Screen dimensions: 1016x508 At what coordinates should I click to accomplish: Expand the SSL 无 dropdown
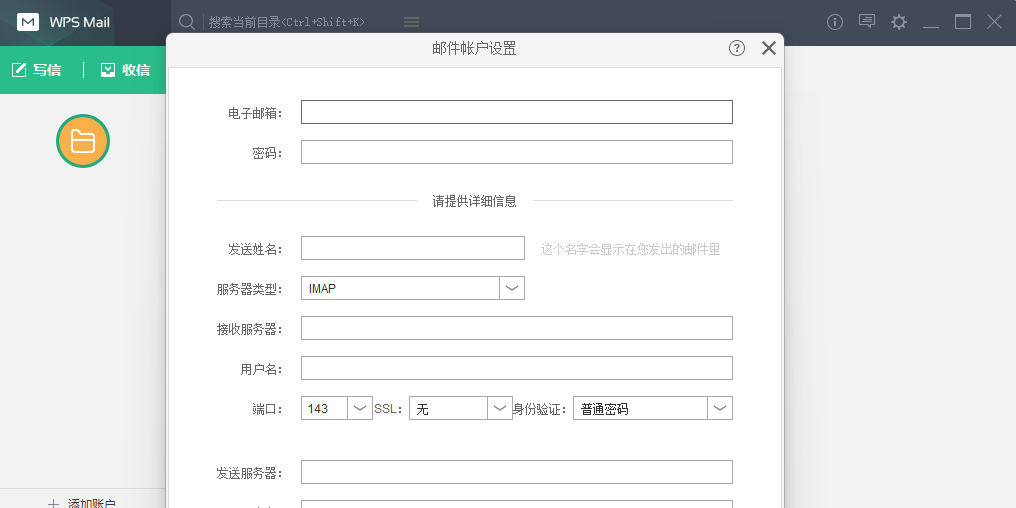[x=461, y=408]
